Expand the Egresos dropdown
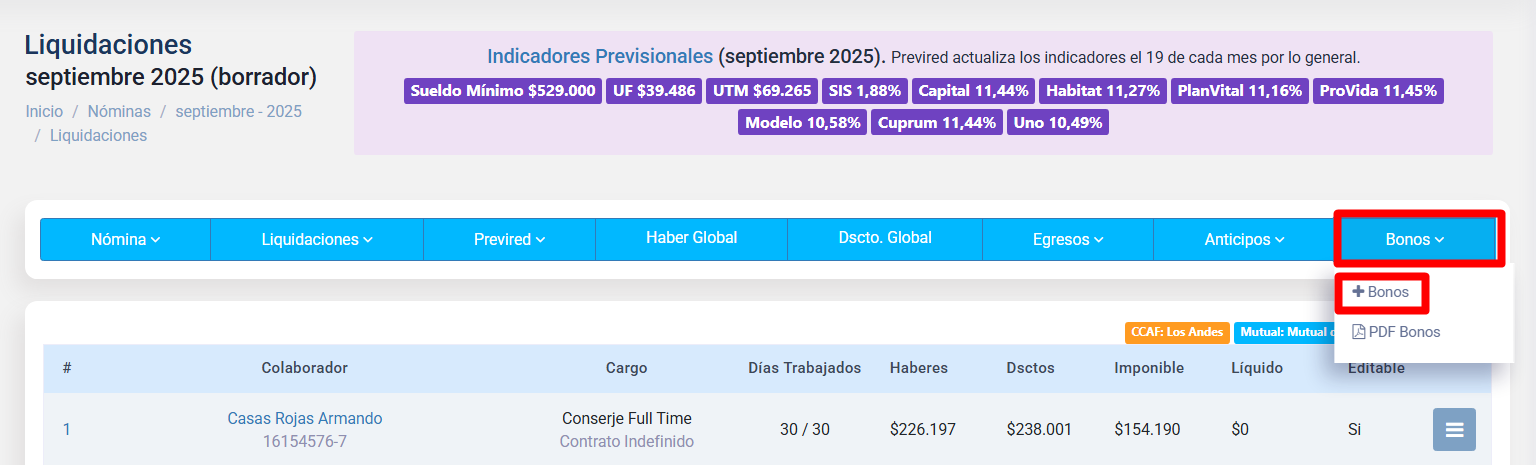1536x465 pixels. tap(1068, 240)
